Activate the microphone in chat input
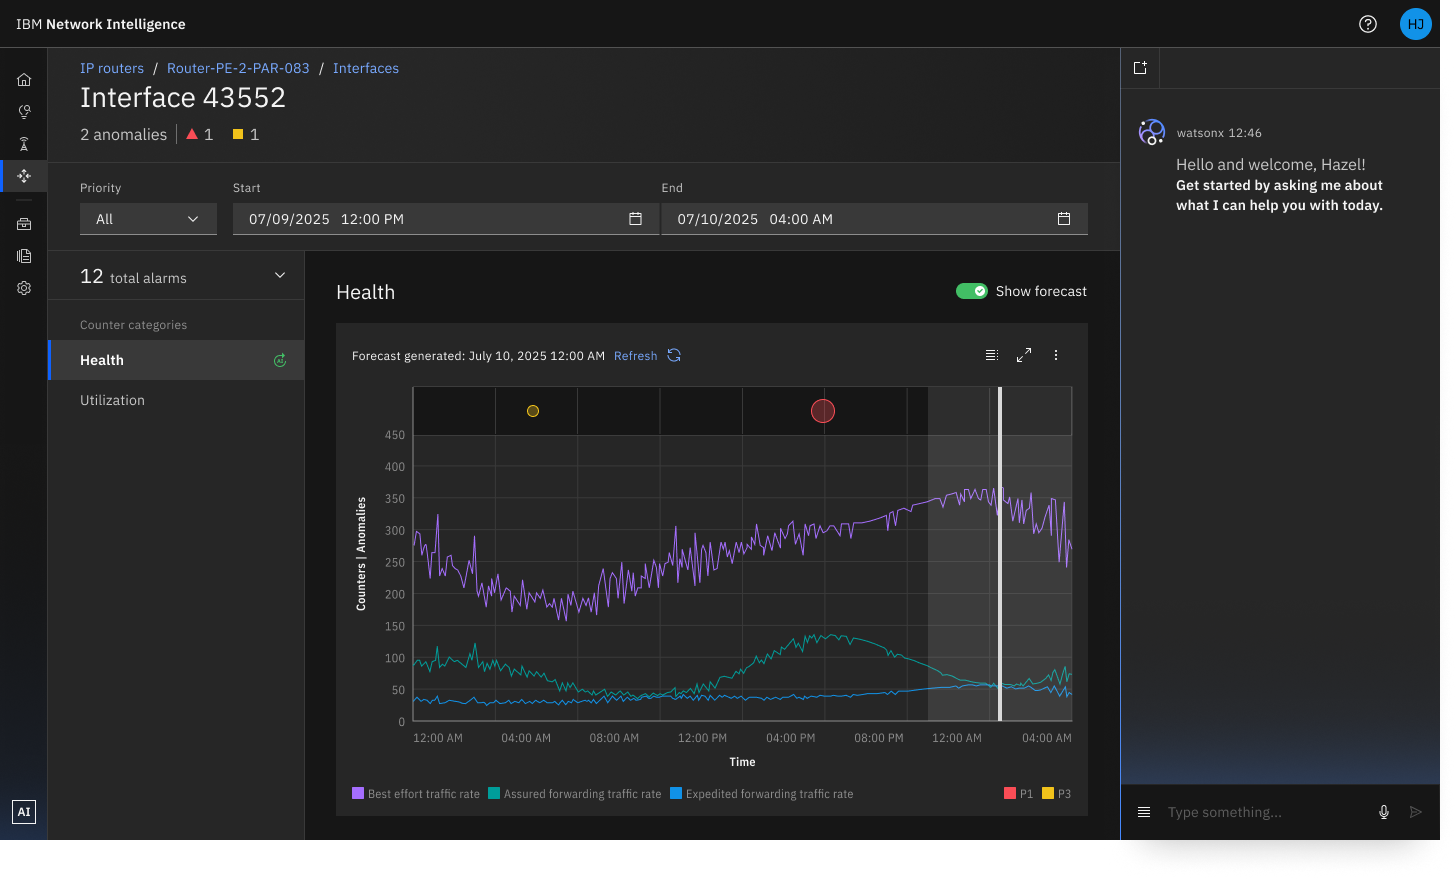Screen dimensions: 1456x879 pos(1383,811)
